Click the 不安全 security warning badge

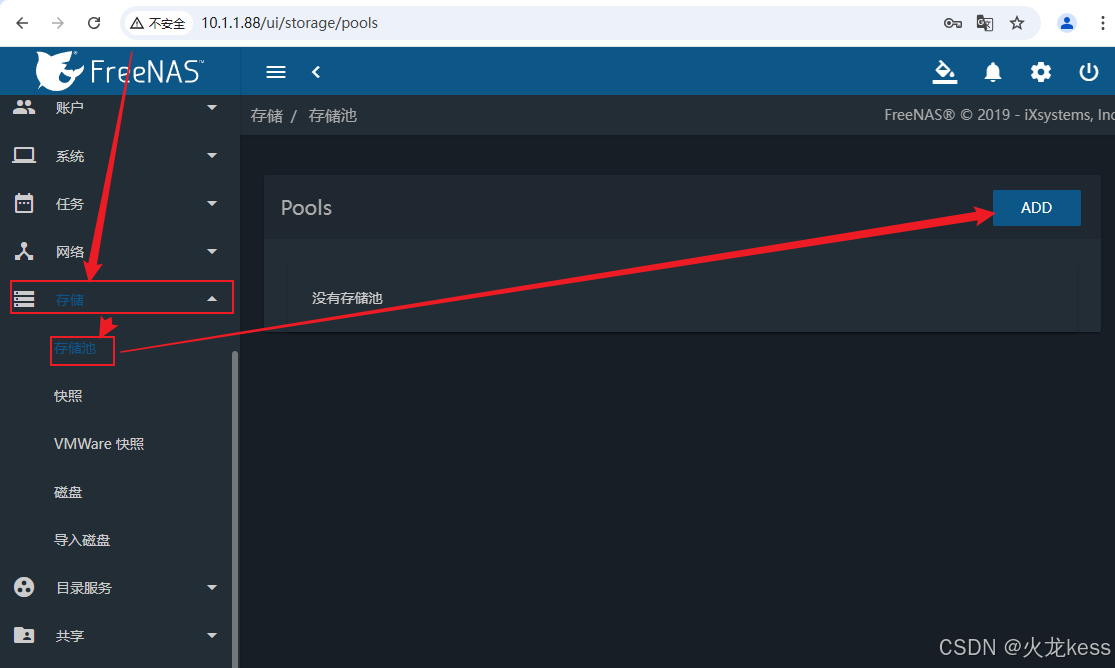(x=158, y=23)
